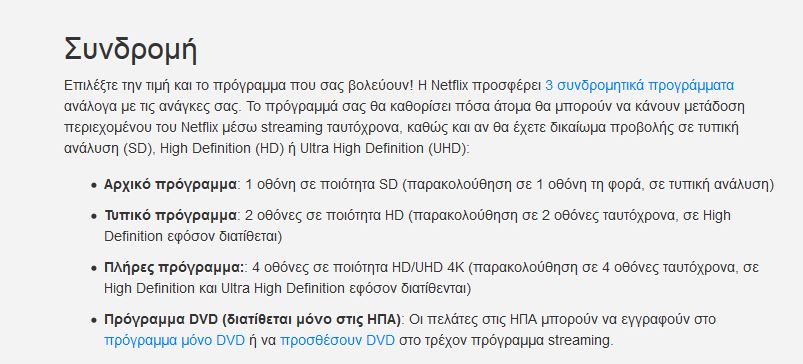Select the bold "Τυπικό πρόγραμμα" label

click(171, 216)
